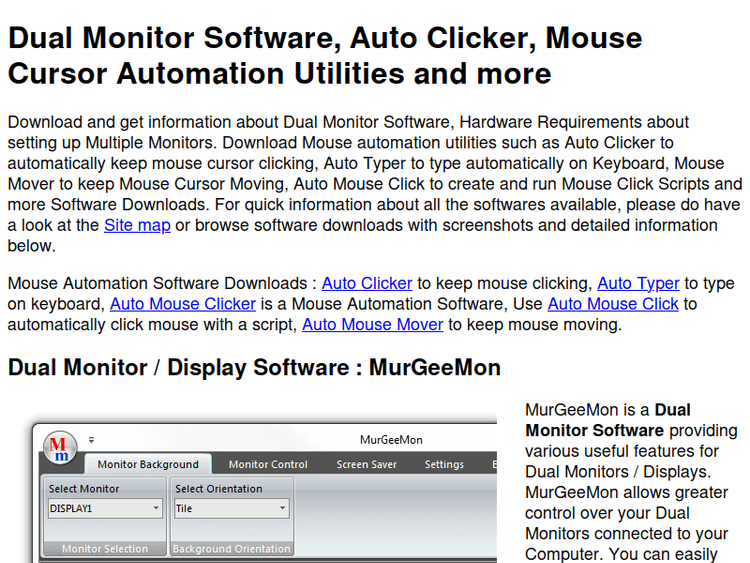750x563 pixels.
Task: Switch to the Monitor Background tab
Action: pos(148,464)
